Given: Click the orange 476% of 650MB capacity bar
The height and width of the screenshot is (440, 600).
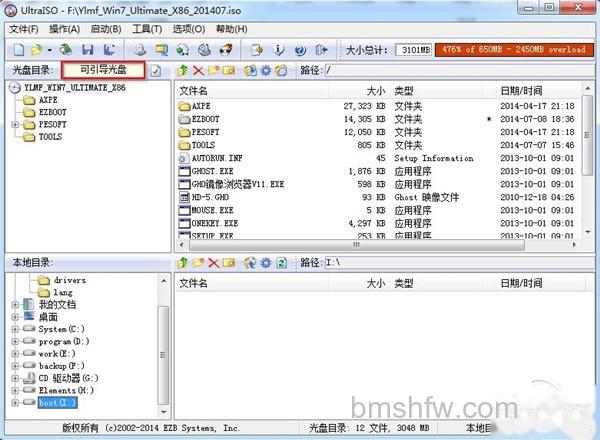Looking at the screenshot, I should coord(514,50).
